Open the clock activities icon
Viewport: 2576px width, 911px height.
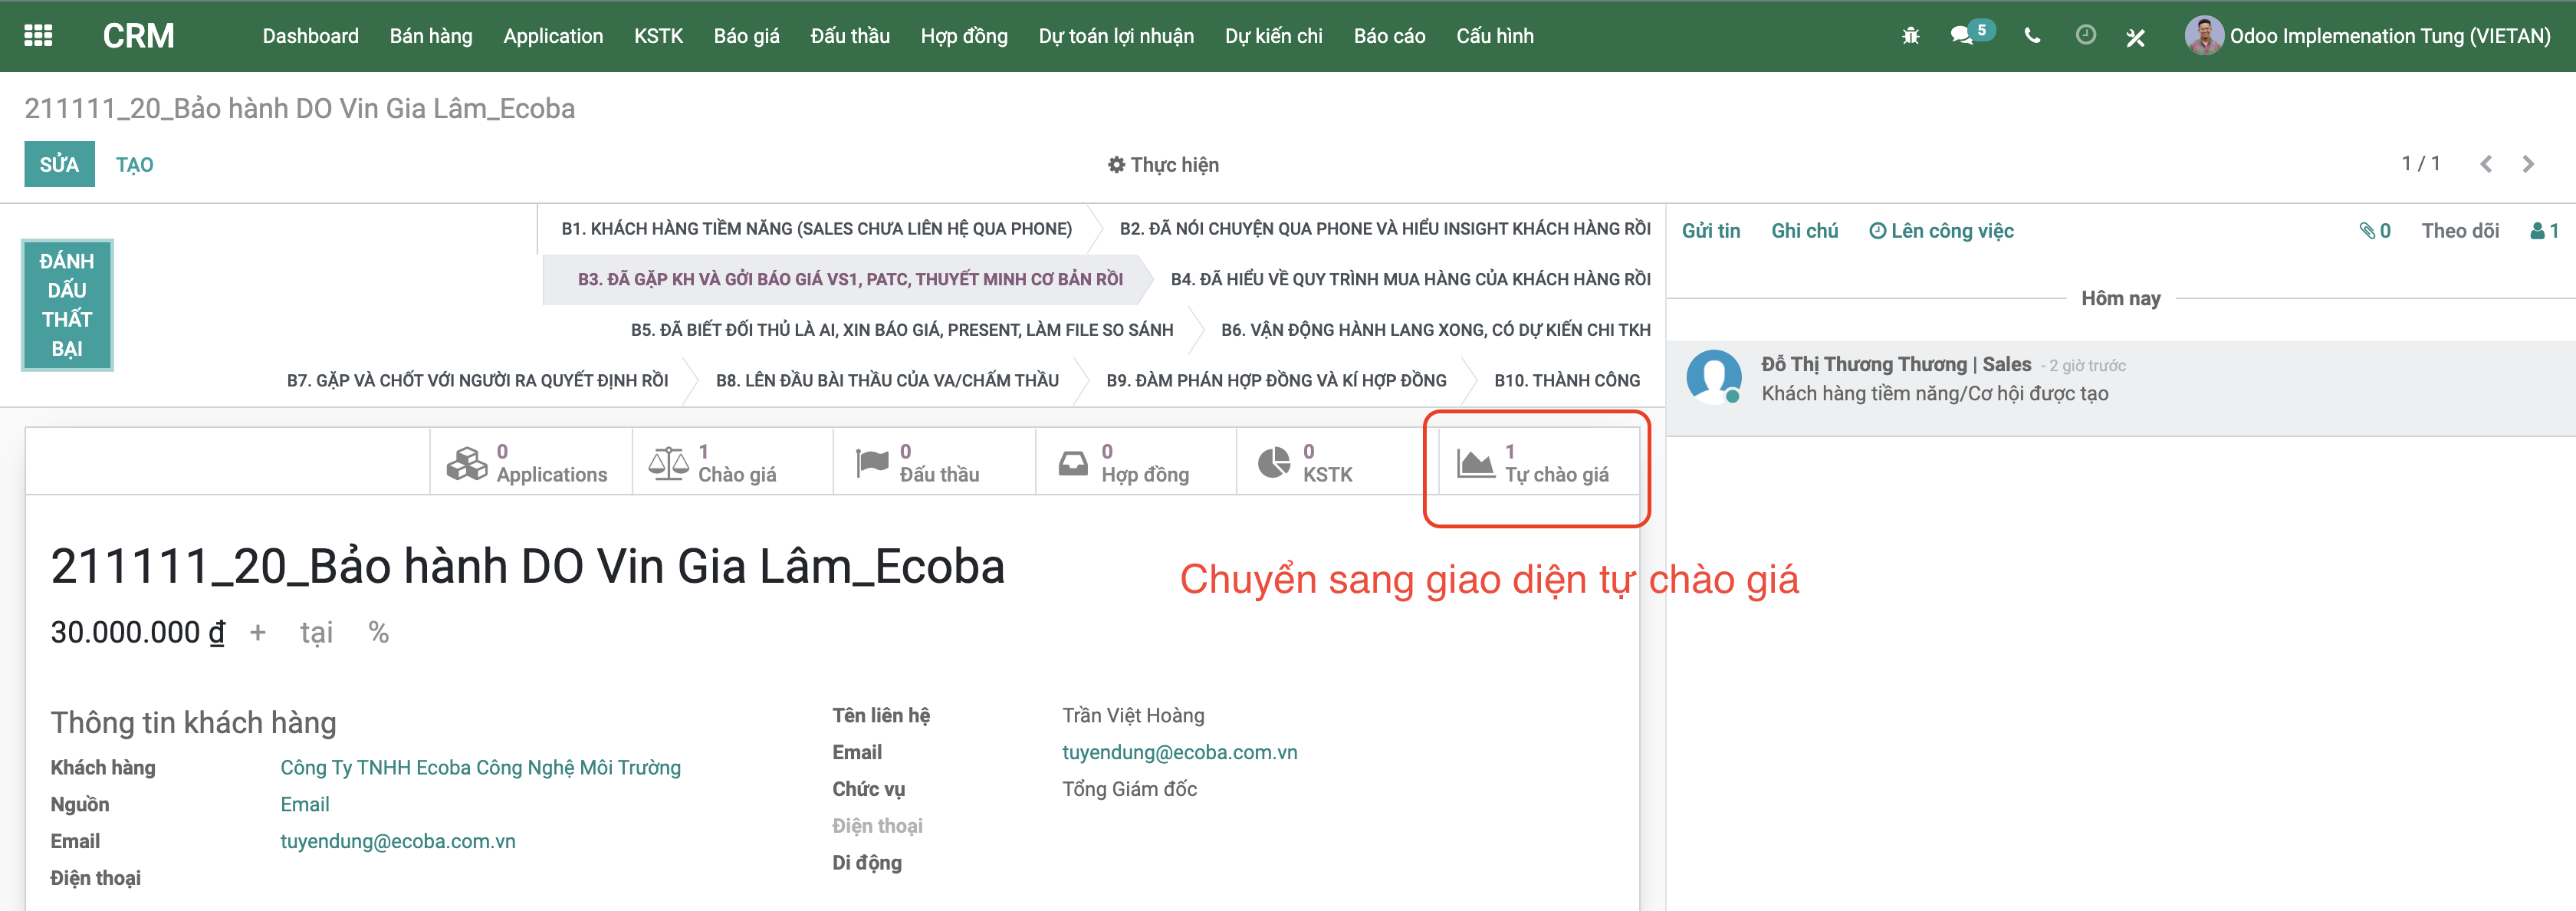pos(2085,36)
